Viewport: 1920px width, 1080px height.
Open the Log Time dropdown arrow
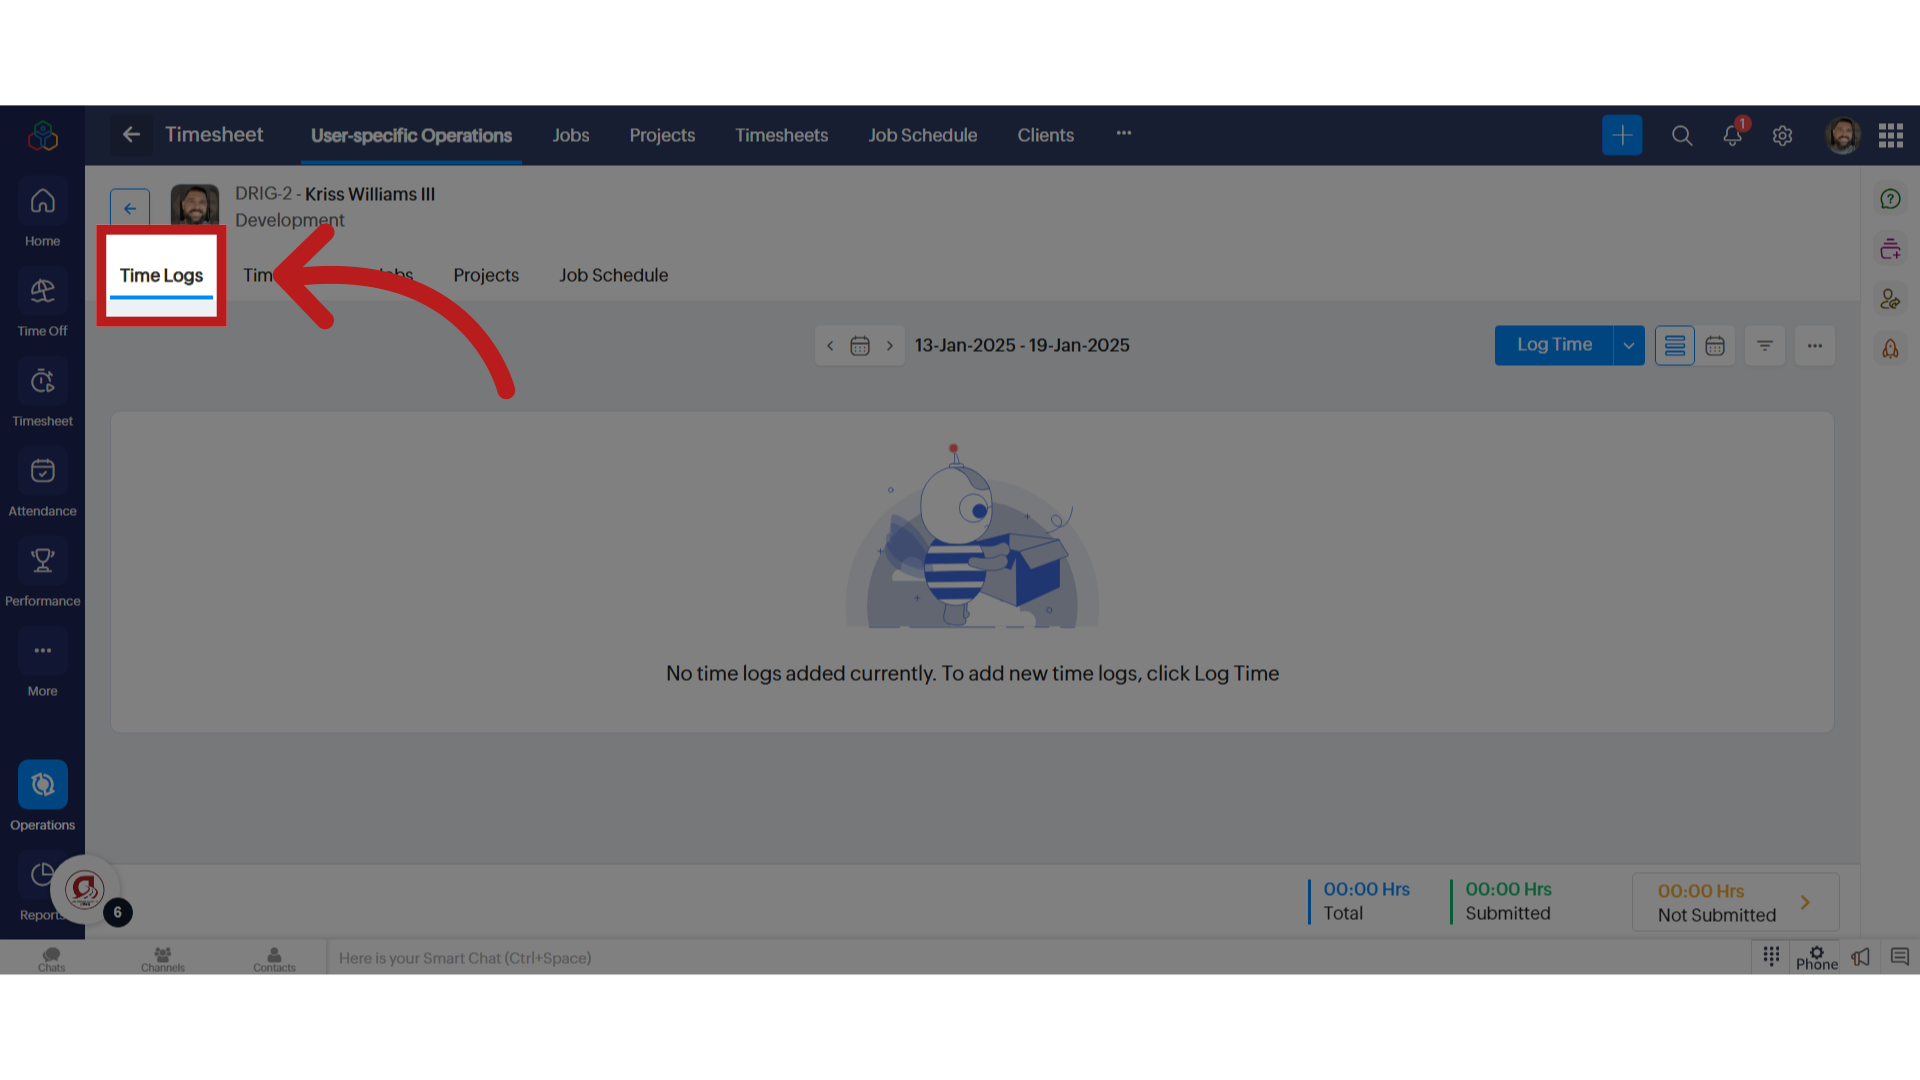(1629, 345)
